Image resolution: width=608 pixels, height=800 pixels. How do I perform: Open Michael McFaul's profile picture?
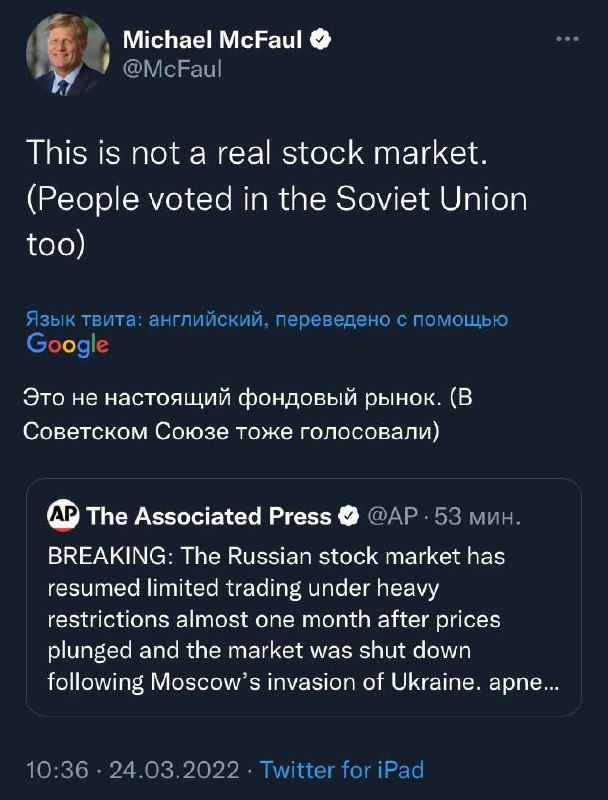pos(68,54)
